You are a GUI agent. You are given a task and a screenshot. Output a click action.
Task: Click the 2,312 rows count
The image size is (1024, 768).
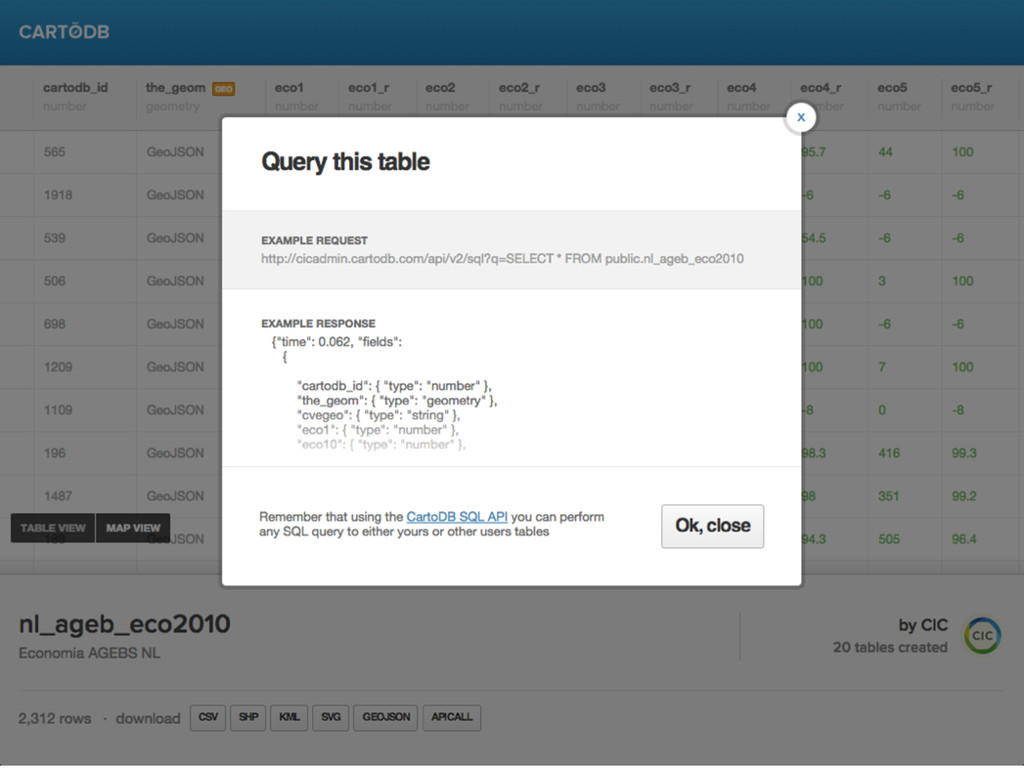(55, 718)
